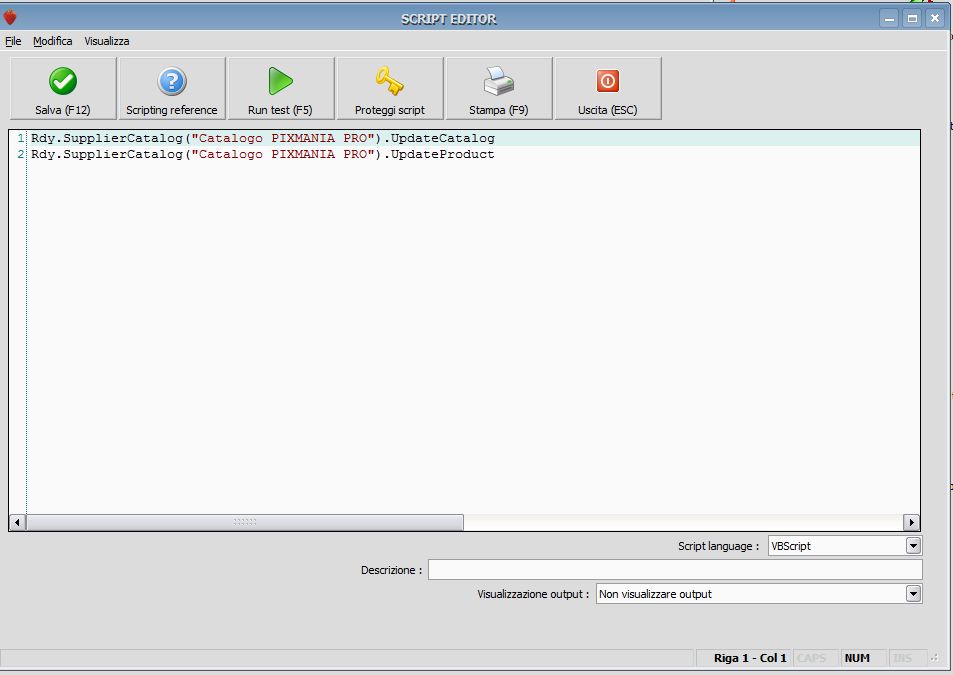Image resolution: width=953 pixels, height=675 pixels.
Task: Place cursor on UpdateCatalog code line 1
Action: tap(263, 138)
